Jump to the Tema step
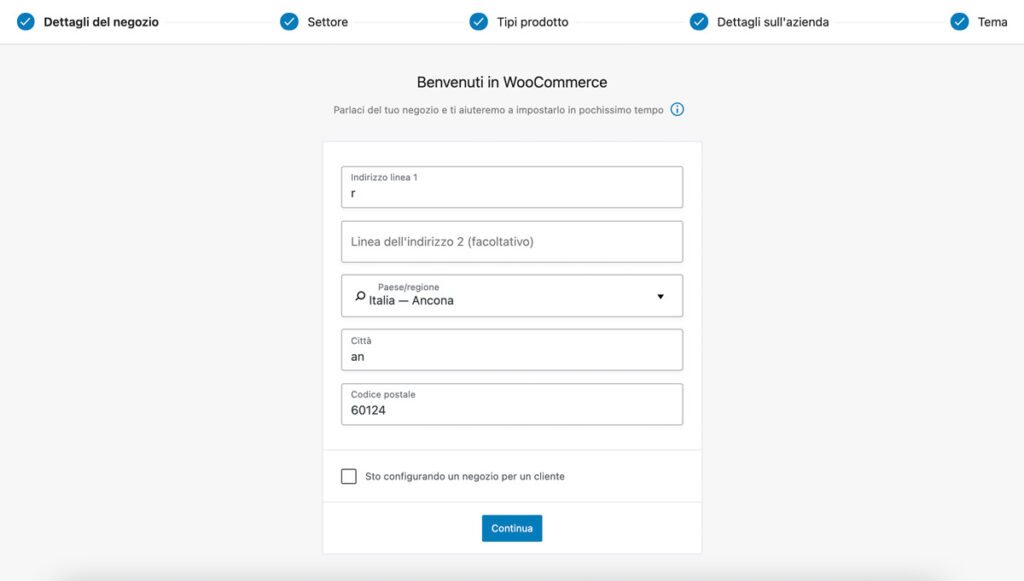The image size is (1024, 581). (x=992, y=22)
